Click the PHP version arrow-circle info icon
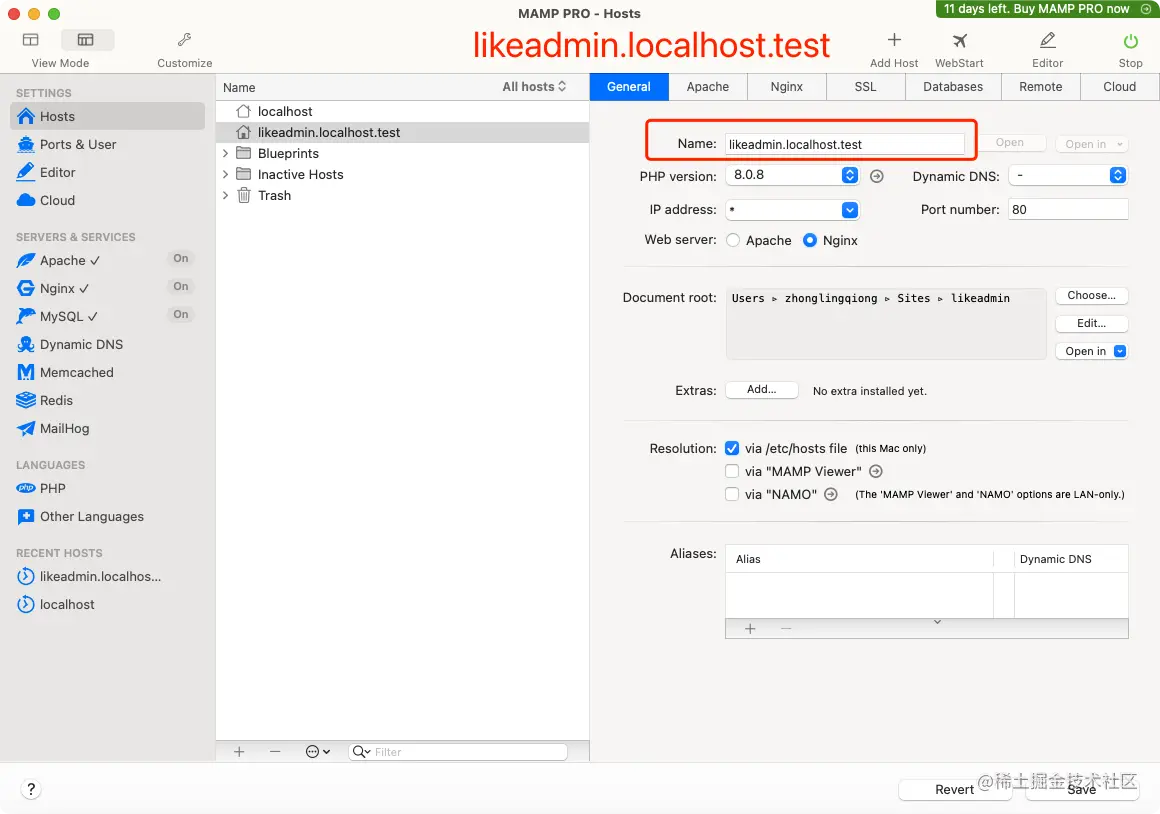1160x814 pixels. 877,176
